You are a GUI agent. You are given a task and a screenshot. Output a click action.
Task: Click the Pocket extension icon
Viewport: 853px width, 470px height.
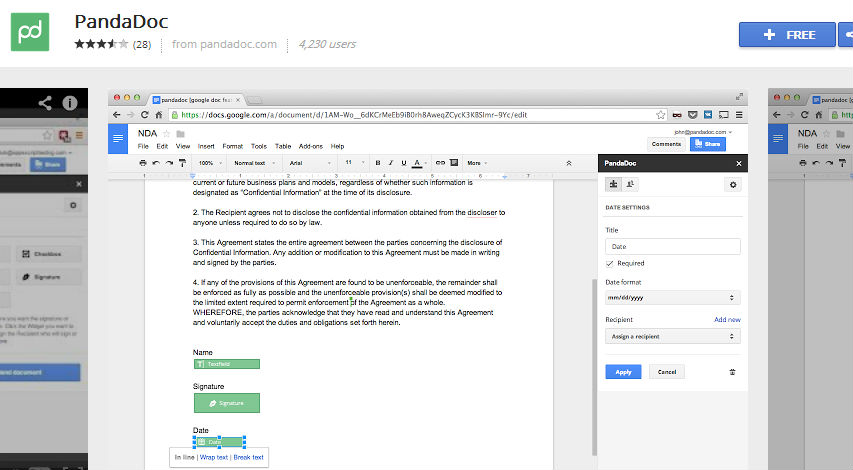click(x=693, y=115)
